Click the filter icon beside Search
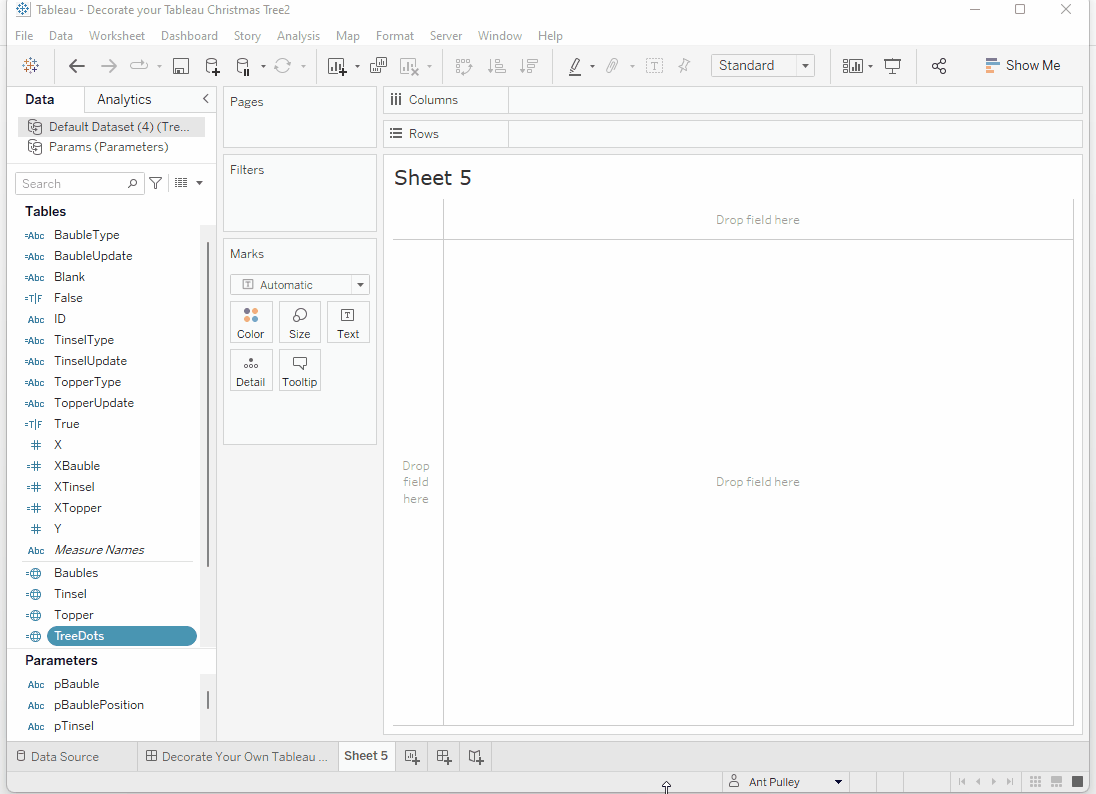 156,183
